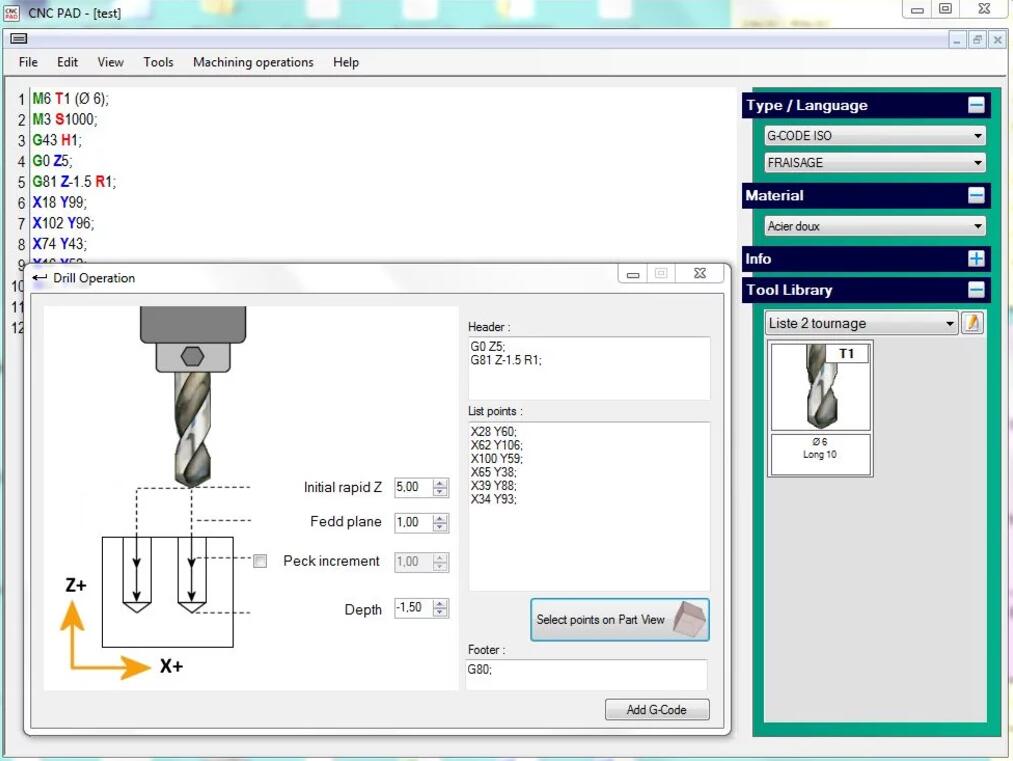Open the Liste 2 tournage tool list dropdown
The width and height of the screenshot is (1013, 761).
point(861,323)
